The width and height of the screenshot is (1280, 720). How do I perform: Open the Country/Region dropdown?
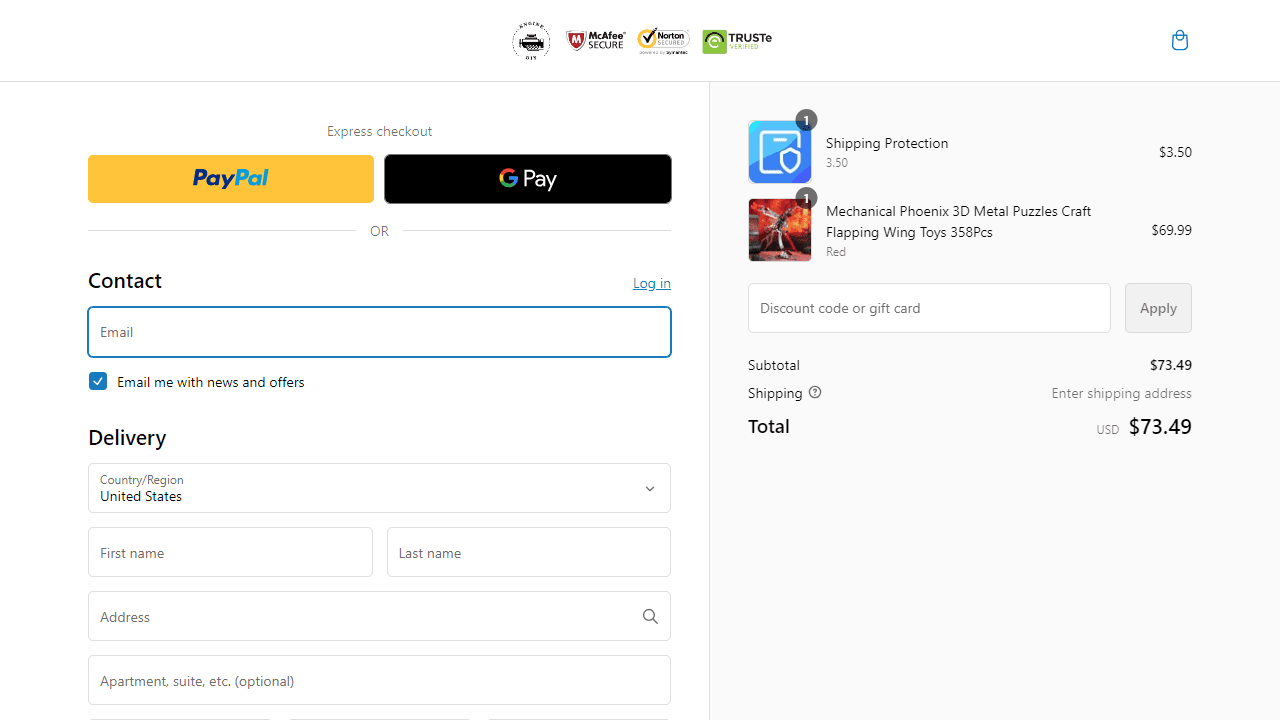[x=379, y=488]
